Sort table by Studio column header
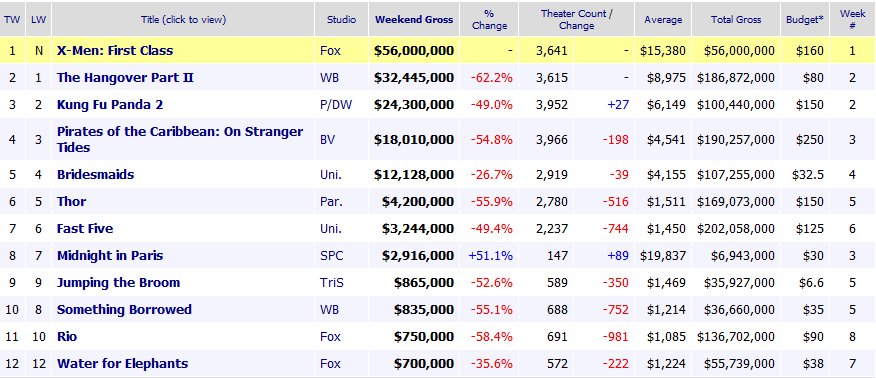The image size is (876, 378). point(341,20)
